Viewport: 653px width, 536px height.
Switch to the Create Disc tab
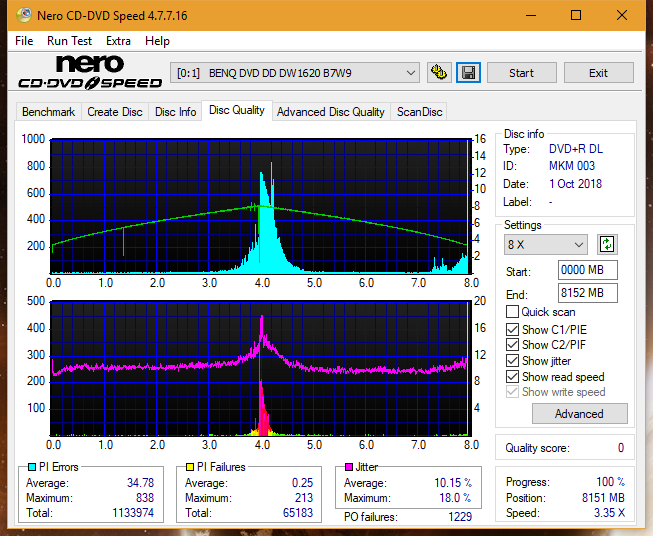pyautogui.click(x=115, y=112)
